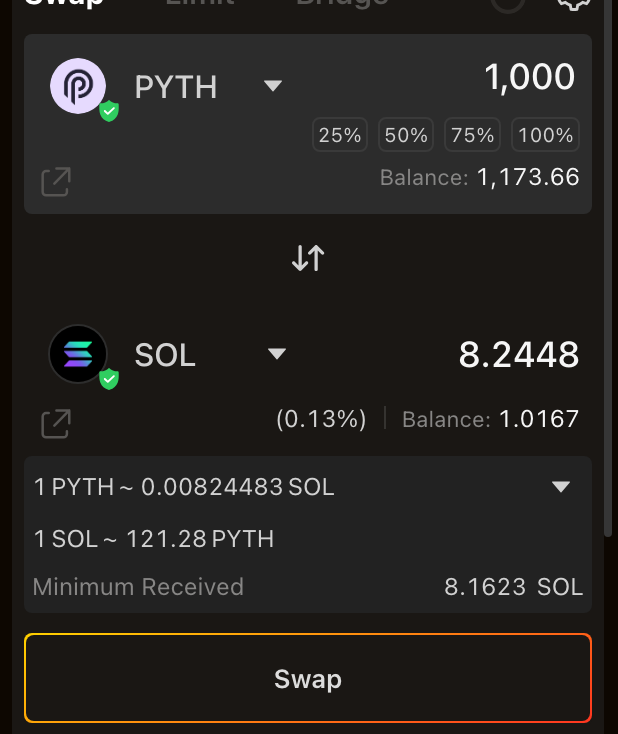618x734 pixels.
Task: Expand the PYTH token selector dropdown
Action: [x=272, y=86]
